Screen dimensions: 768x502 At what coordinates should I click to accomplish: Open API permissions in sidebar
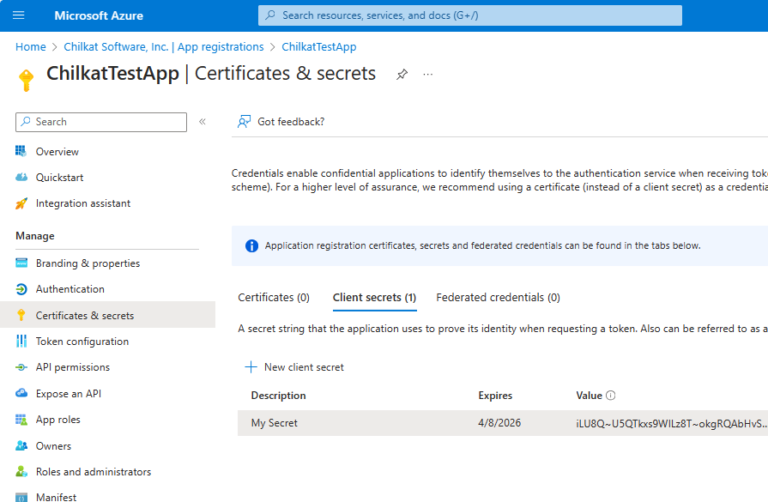(x=73, y=367)
